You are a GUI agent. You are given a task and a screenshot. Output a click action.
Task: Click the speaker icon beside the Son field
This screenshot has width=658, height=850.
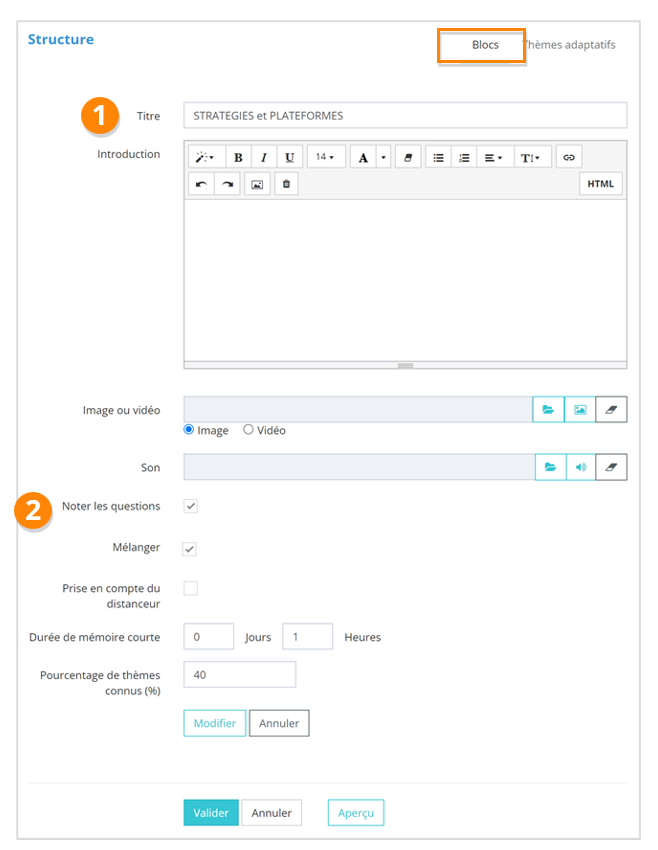coord(579,467)
